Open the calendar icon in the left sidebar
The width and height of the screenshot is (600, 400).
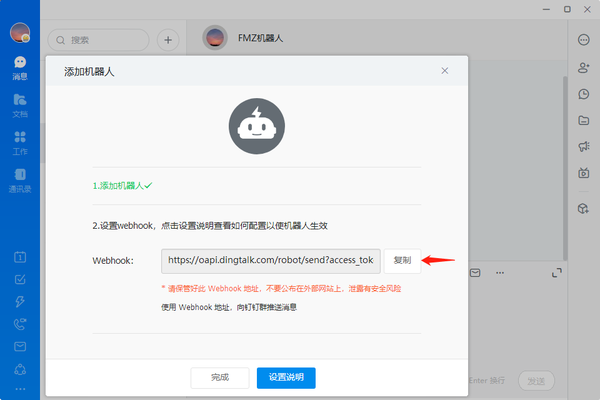click(19, 257)
